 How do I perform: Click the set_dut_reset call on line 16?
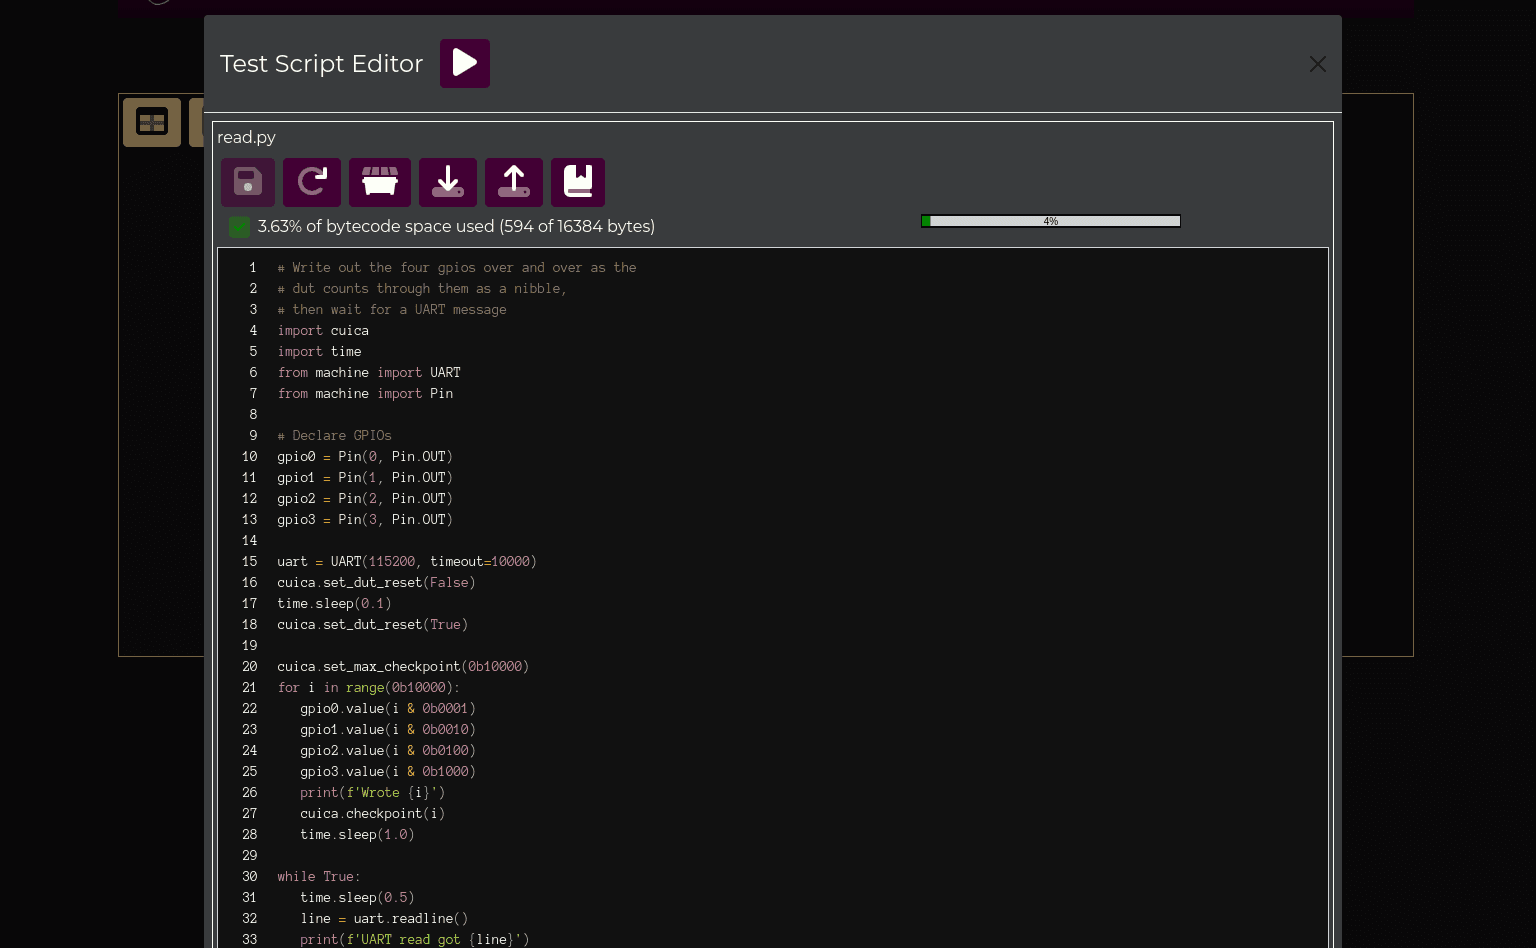click(x=375, y=582)
